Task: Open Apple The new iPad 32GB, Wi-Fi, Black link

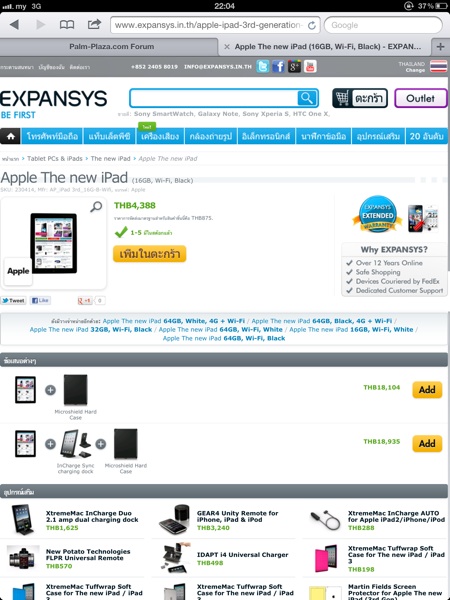Action: pyautogui.click(x=91, y=329)
